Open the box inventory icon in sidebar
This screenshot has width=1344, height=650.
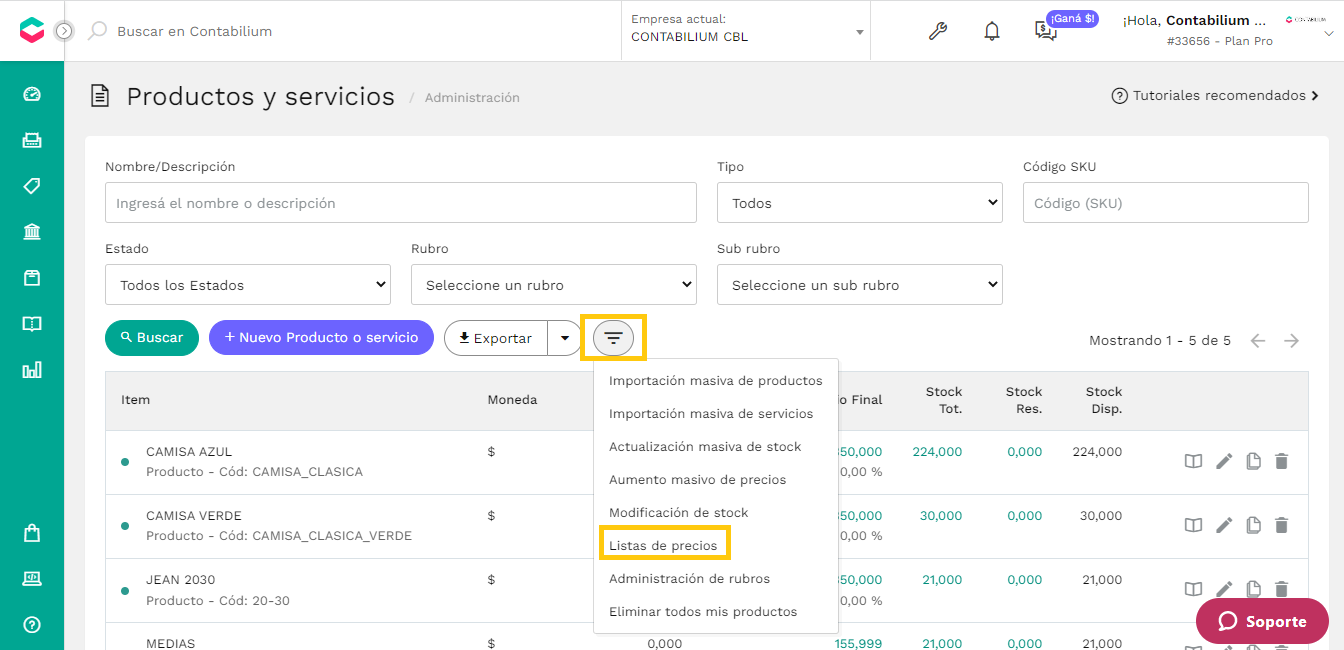click(32, 278)
